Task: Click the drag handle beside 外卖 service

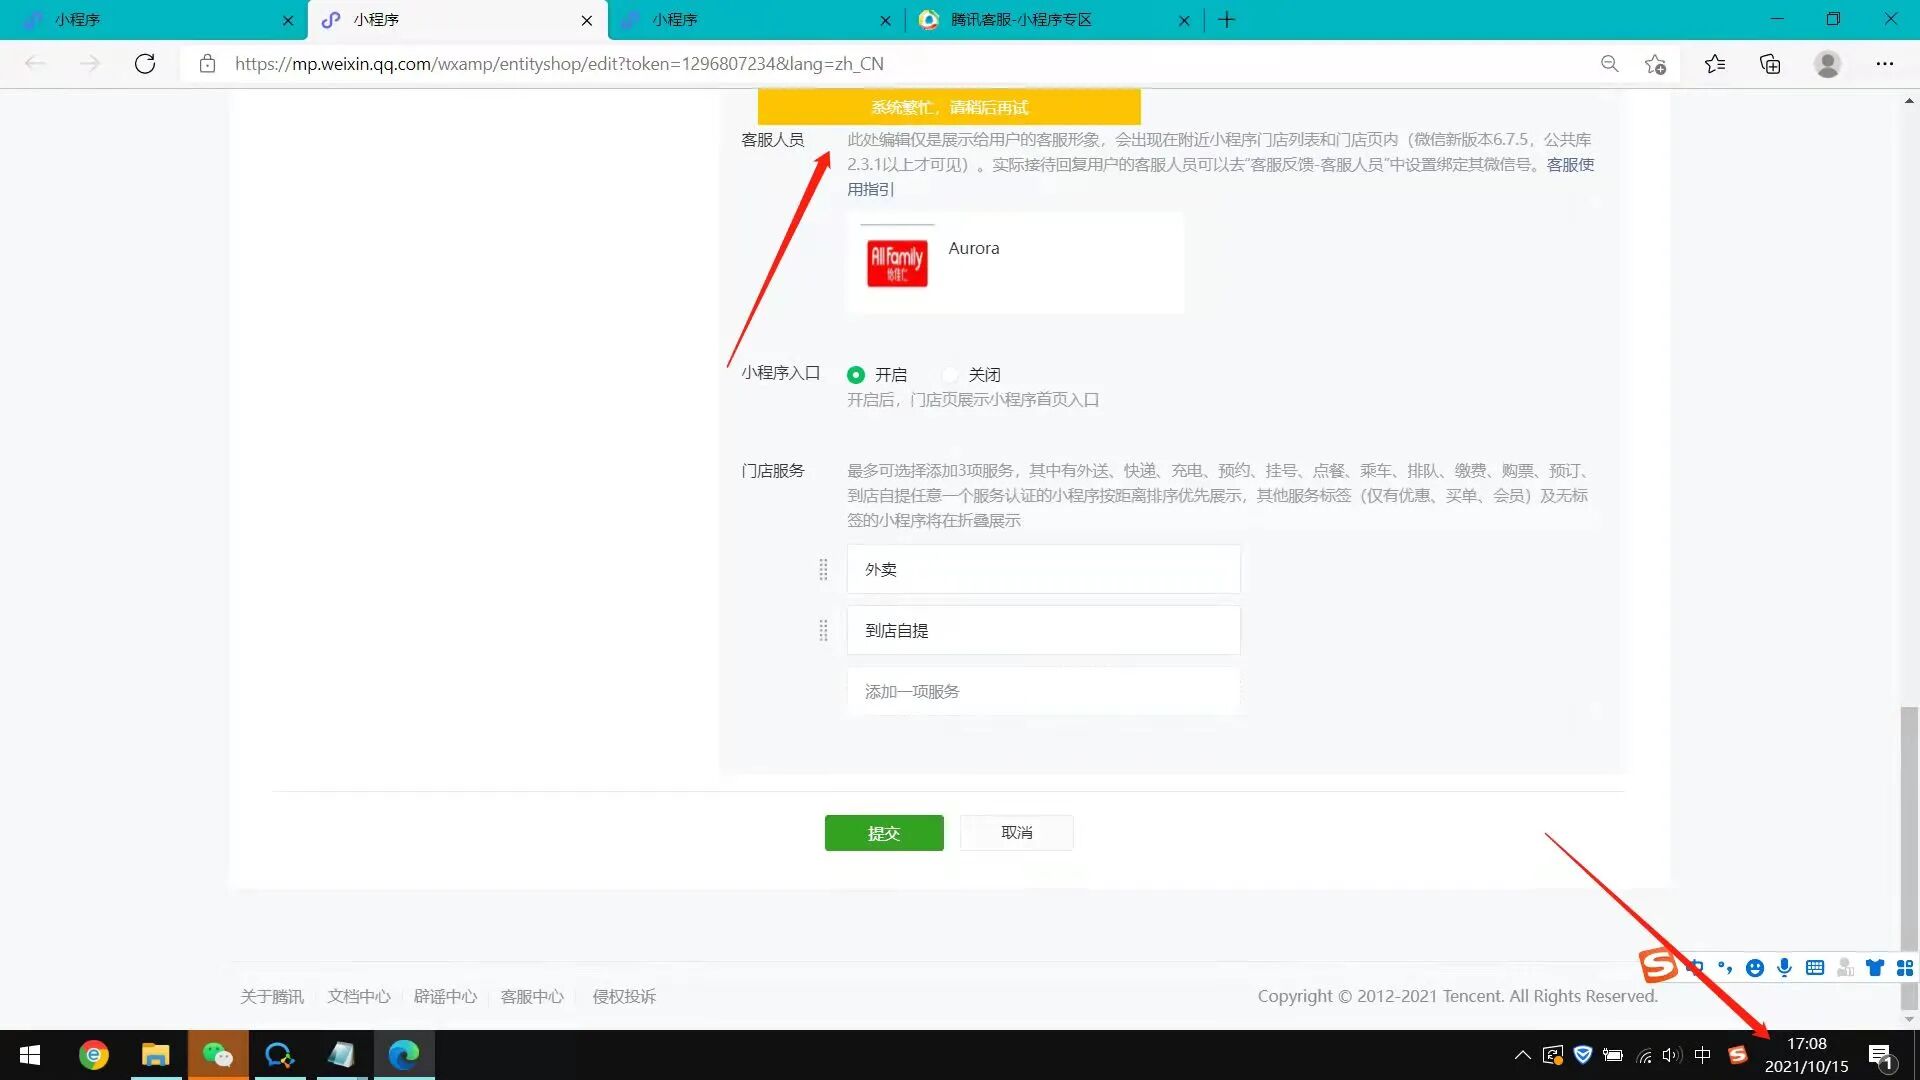Action: pos(823,570)
